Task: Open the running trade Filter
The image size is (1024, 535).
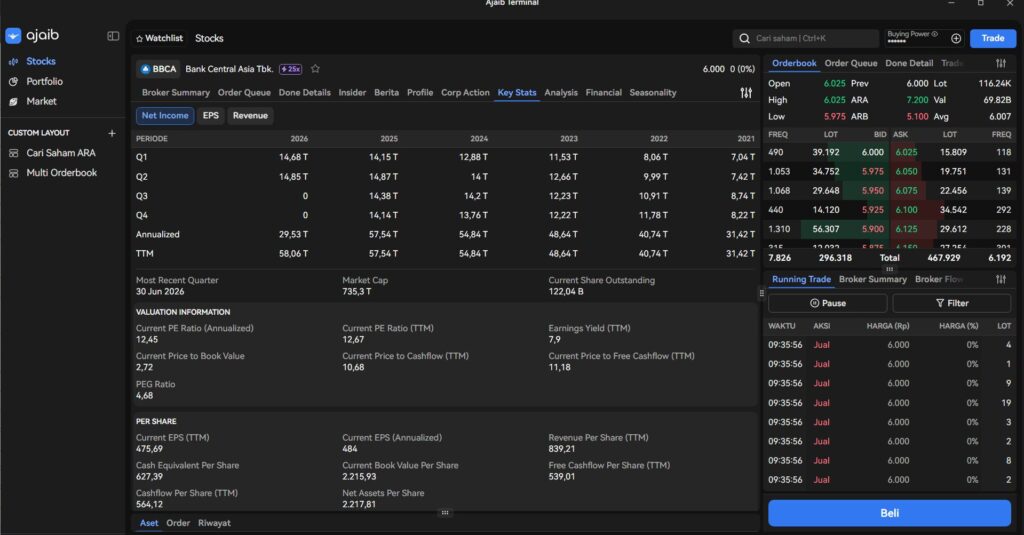Action: [952, 303]
